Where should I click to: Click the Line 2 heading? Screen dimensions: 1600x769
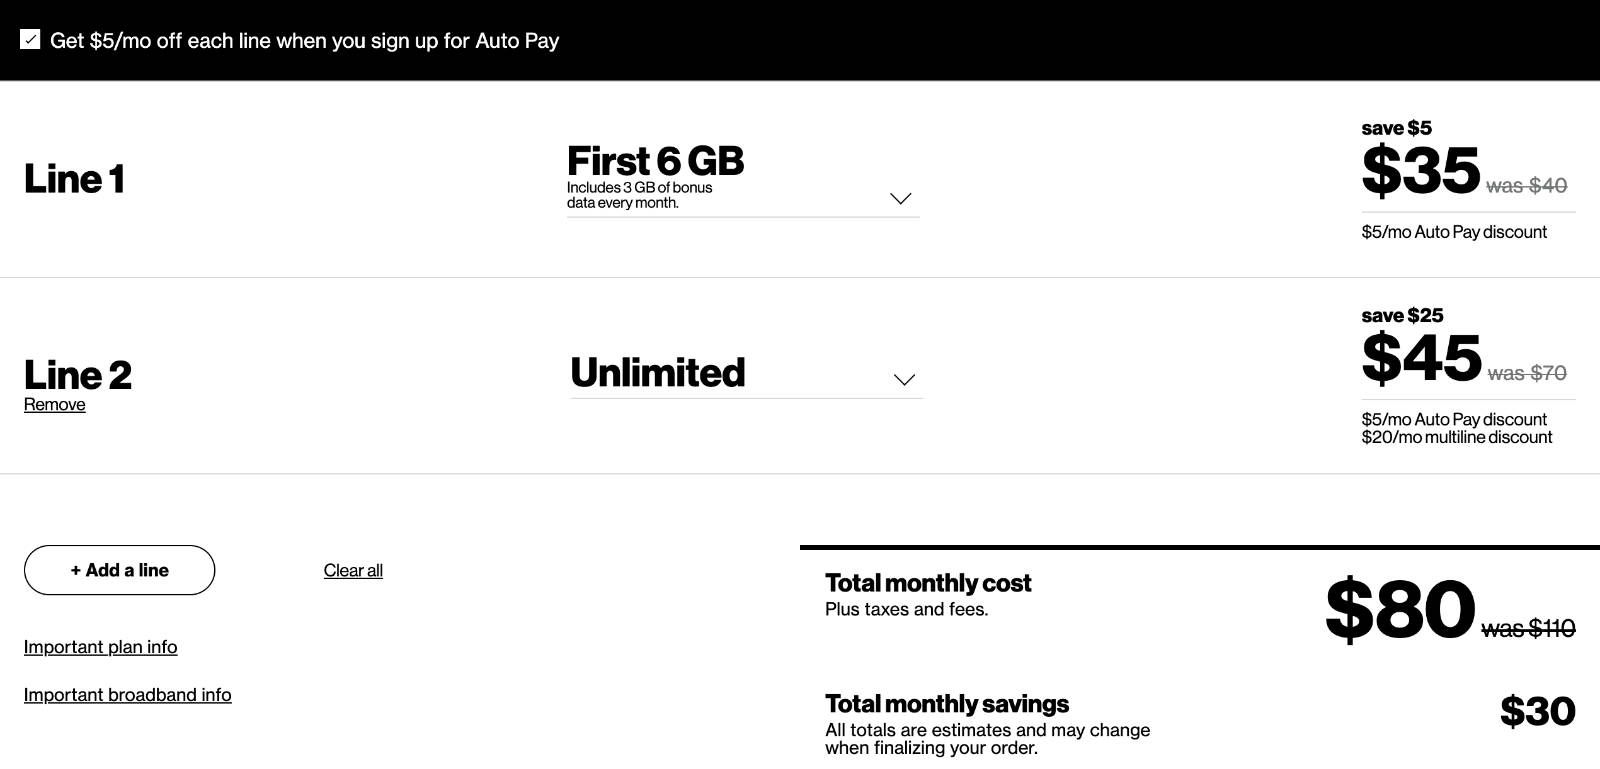77,374
